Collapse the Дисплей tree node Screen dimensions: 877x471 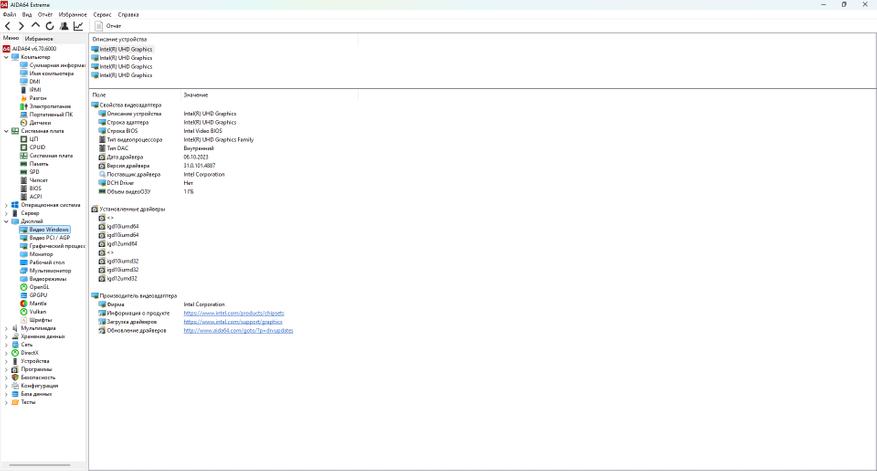(x=6, y=221)
